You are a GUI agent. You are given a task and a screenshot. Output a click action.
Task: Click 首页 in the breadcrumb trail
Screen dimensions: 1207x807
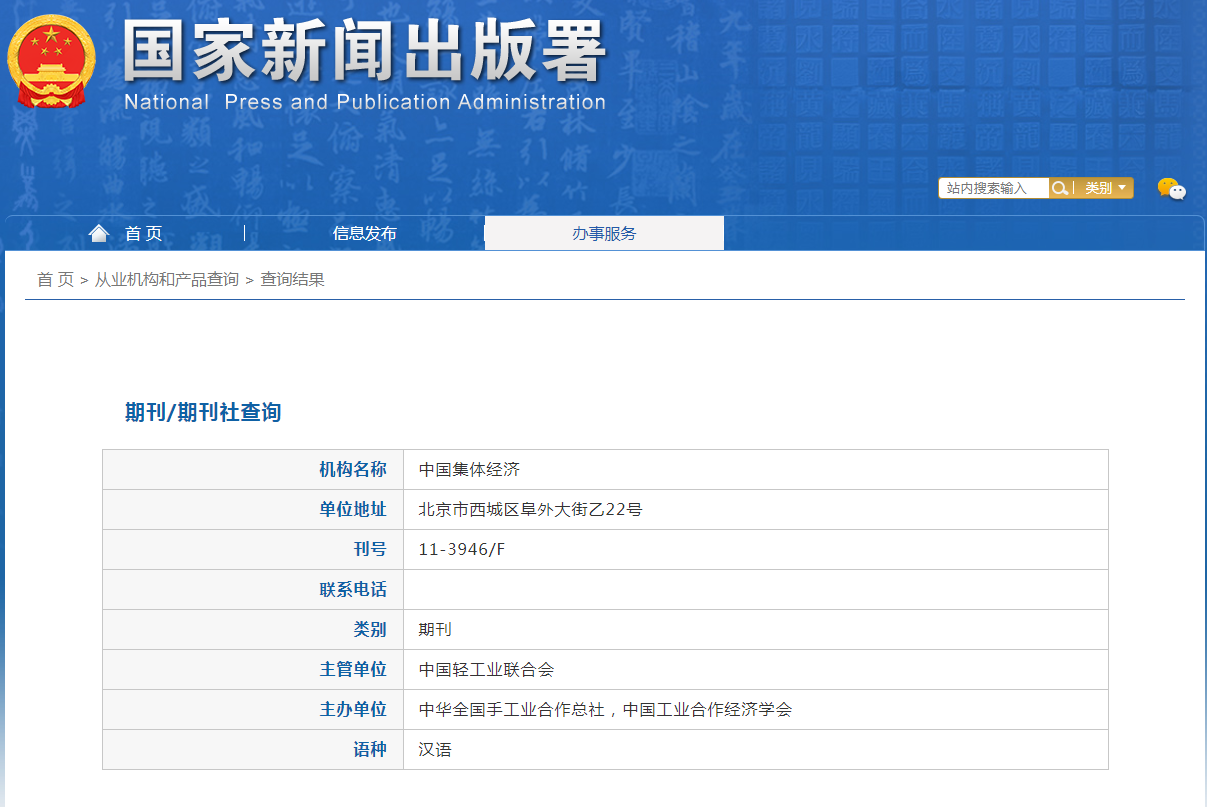coord(55,280)
